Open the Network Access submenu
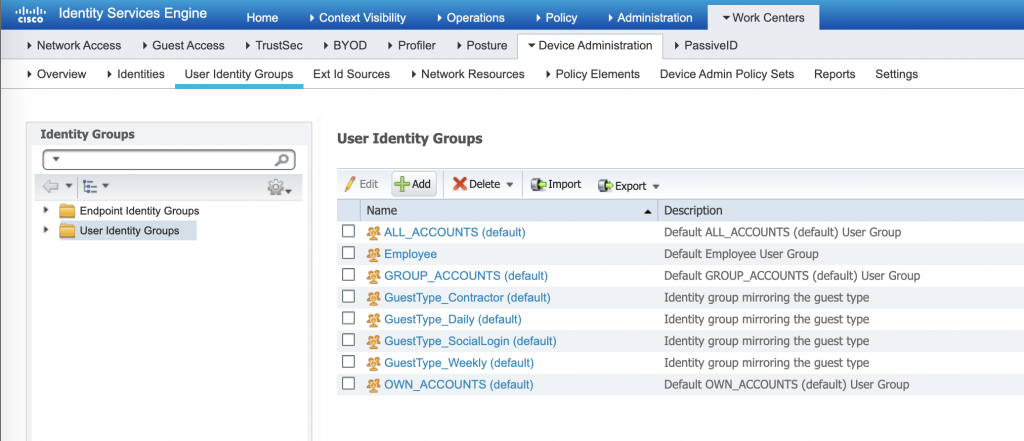 [x=74, y=45]
